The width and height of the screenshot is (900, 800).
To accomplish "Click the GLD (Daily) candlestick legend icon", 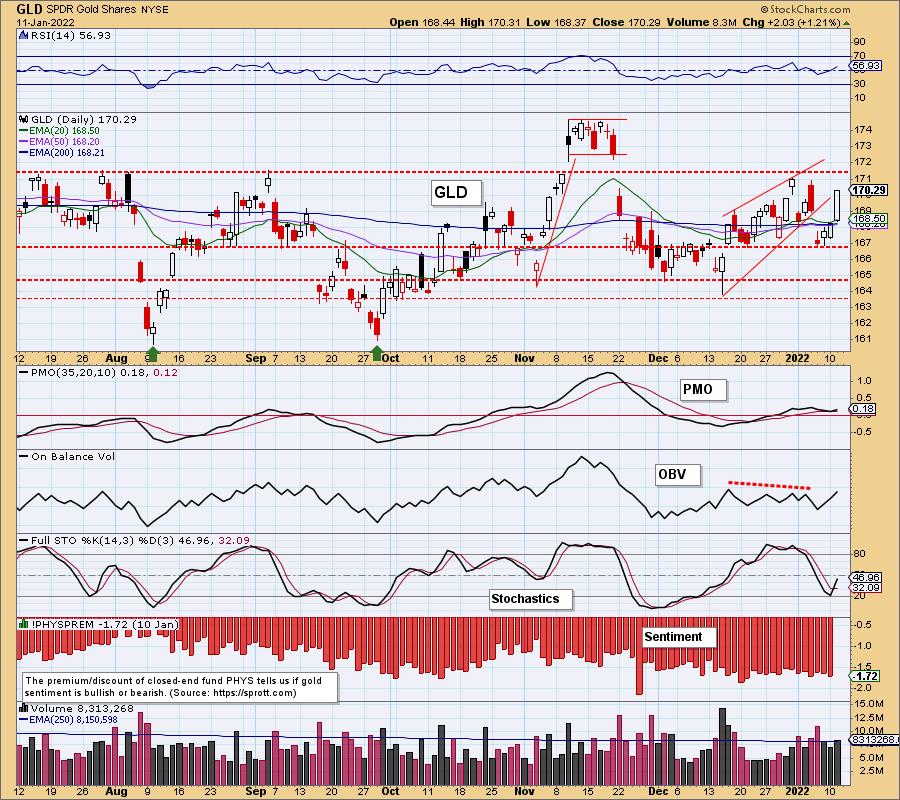I will point(23,119).
